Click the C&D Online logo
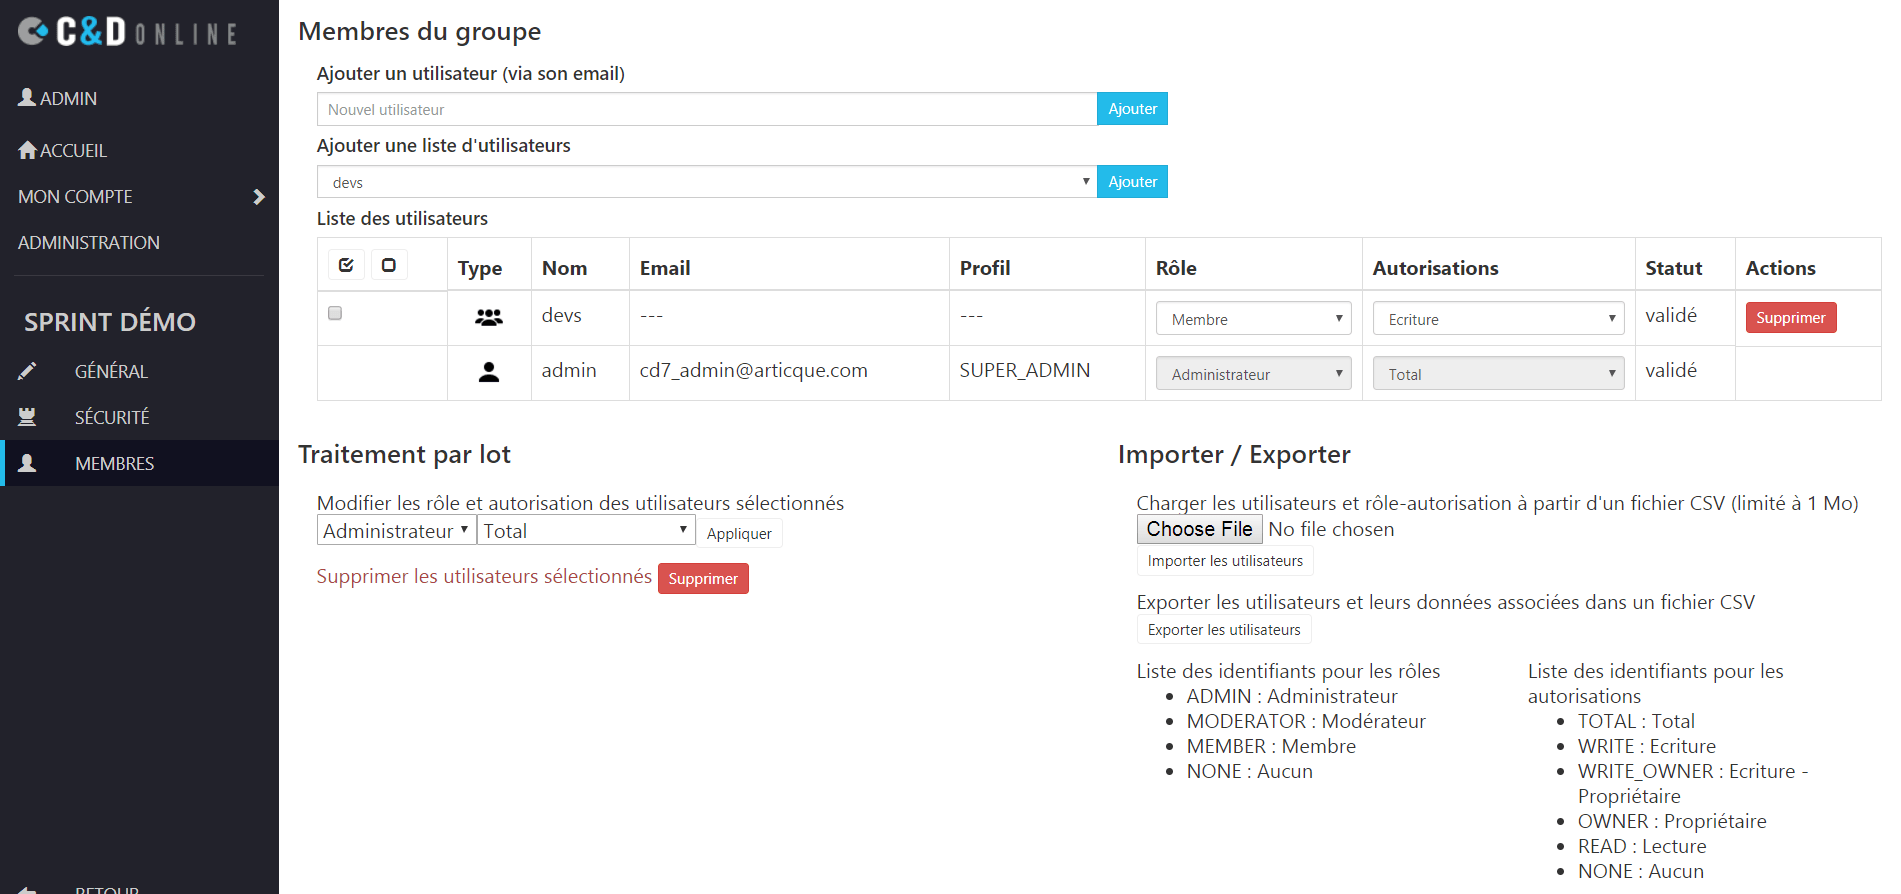Viewport: 1901px width, 894px height. [127, 32]
